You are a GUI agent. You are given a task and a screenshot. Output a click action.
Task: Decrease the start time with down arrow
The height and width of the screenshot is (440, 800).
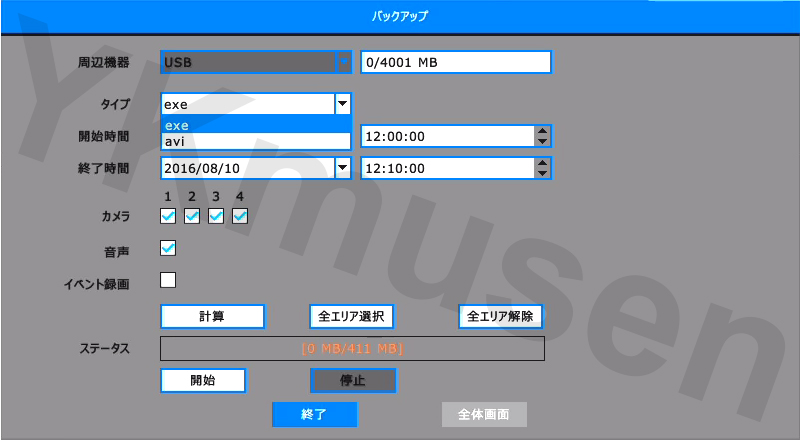542,142
